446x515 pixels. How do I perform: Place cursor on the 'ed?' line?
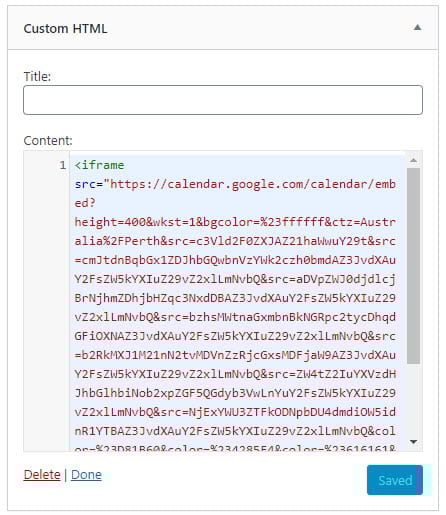click(x=85, y=203)
